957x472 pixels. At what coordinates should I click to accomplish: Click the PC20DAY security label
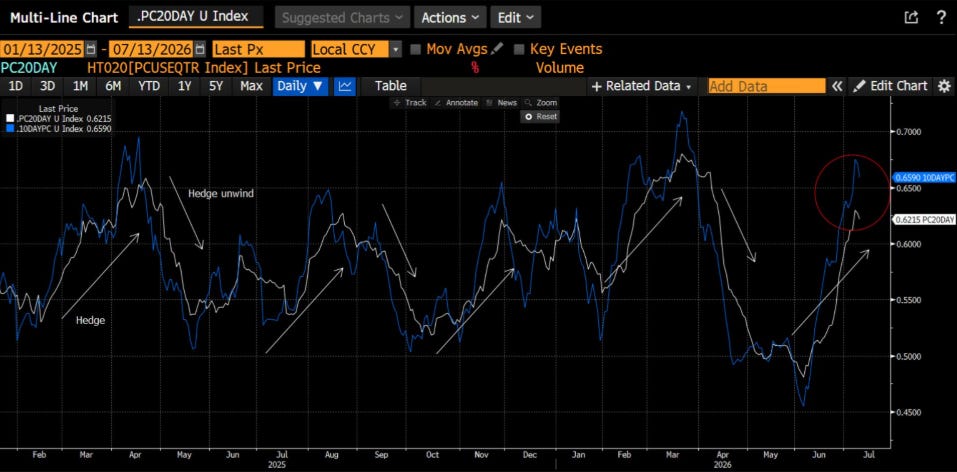click(x=31, y=68)
